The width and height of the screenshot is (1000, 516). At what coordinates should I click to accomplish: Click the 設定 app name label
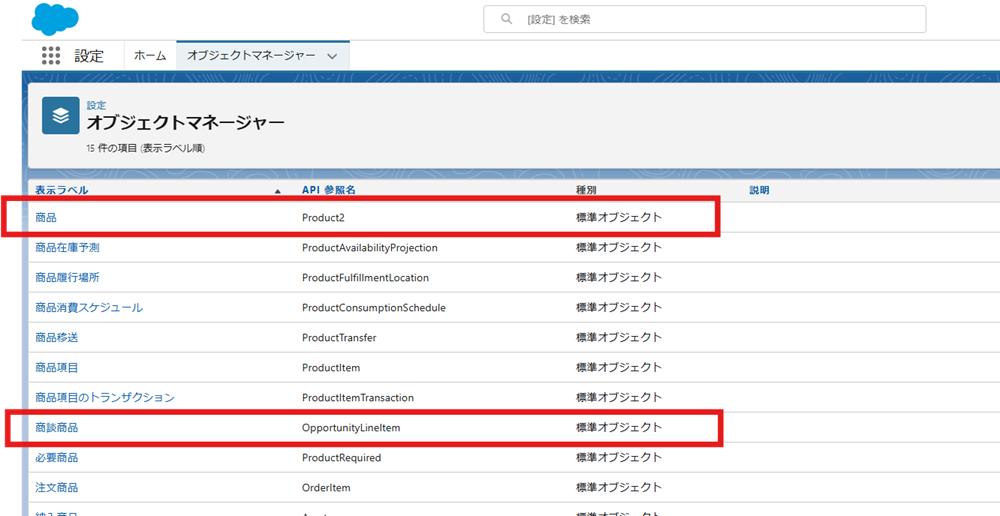click(89, 55)
